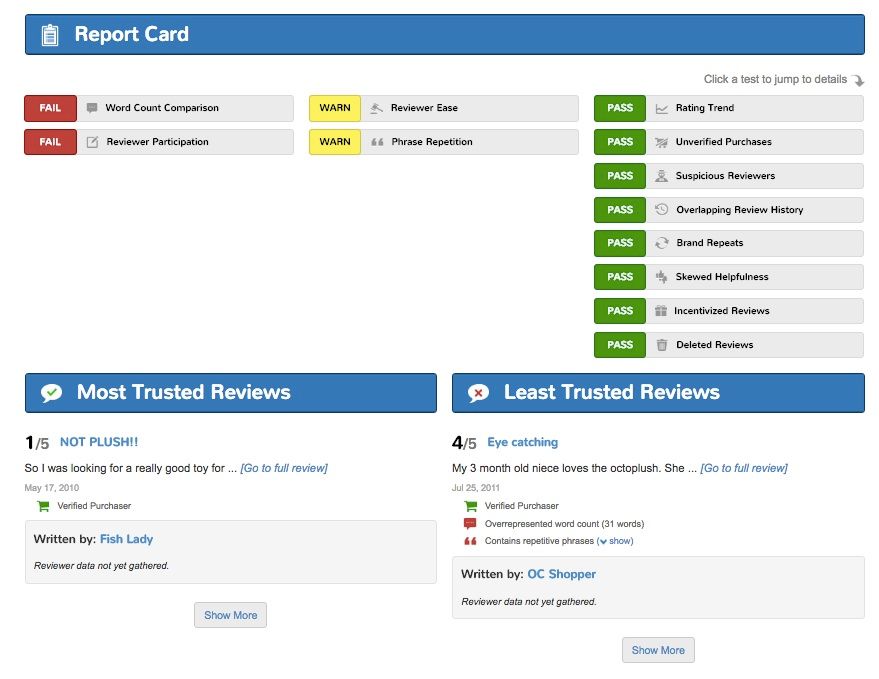Jump to the Reviewer Participation test
Screen dimensions: 879x679
(x=159, y=142)
